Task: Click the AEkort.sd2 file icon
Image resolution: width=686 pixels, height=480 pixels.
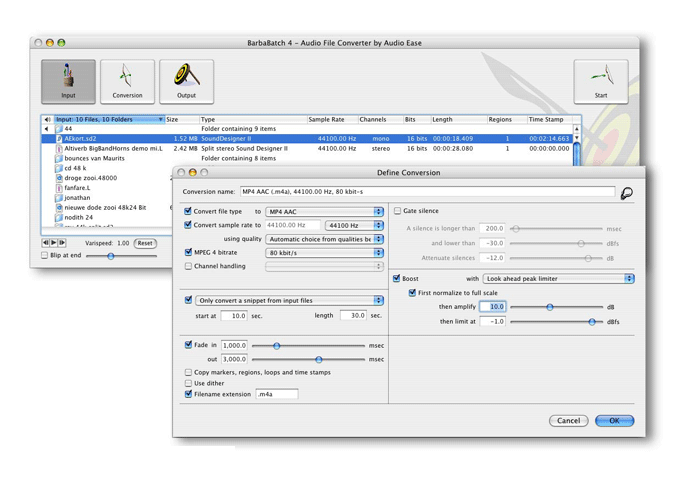Action: tap(59, 139)
